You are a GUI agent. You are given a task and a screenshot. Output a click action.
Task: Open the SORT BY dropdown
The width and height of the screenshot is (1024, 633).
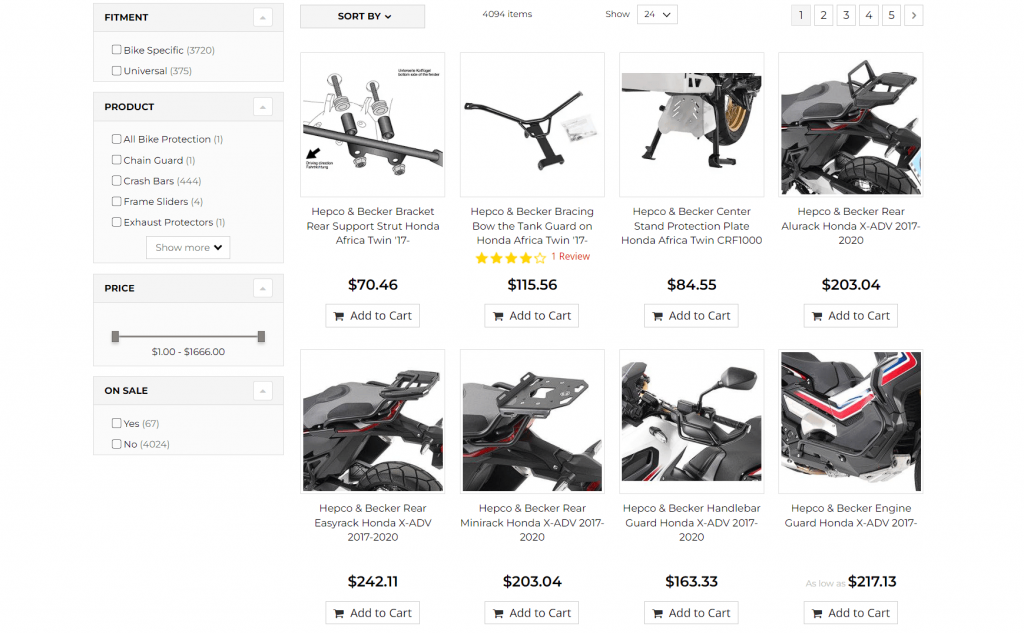362,16
